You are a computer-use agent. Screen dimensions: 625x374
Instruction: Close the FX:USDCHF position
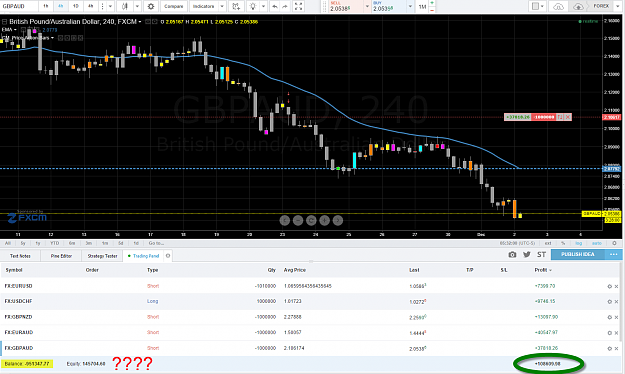coord(616,302)
